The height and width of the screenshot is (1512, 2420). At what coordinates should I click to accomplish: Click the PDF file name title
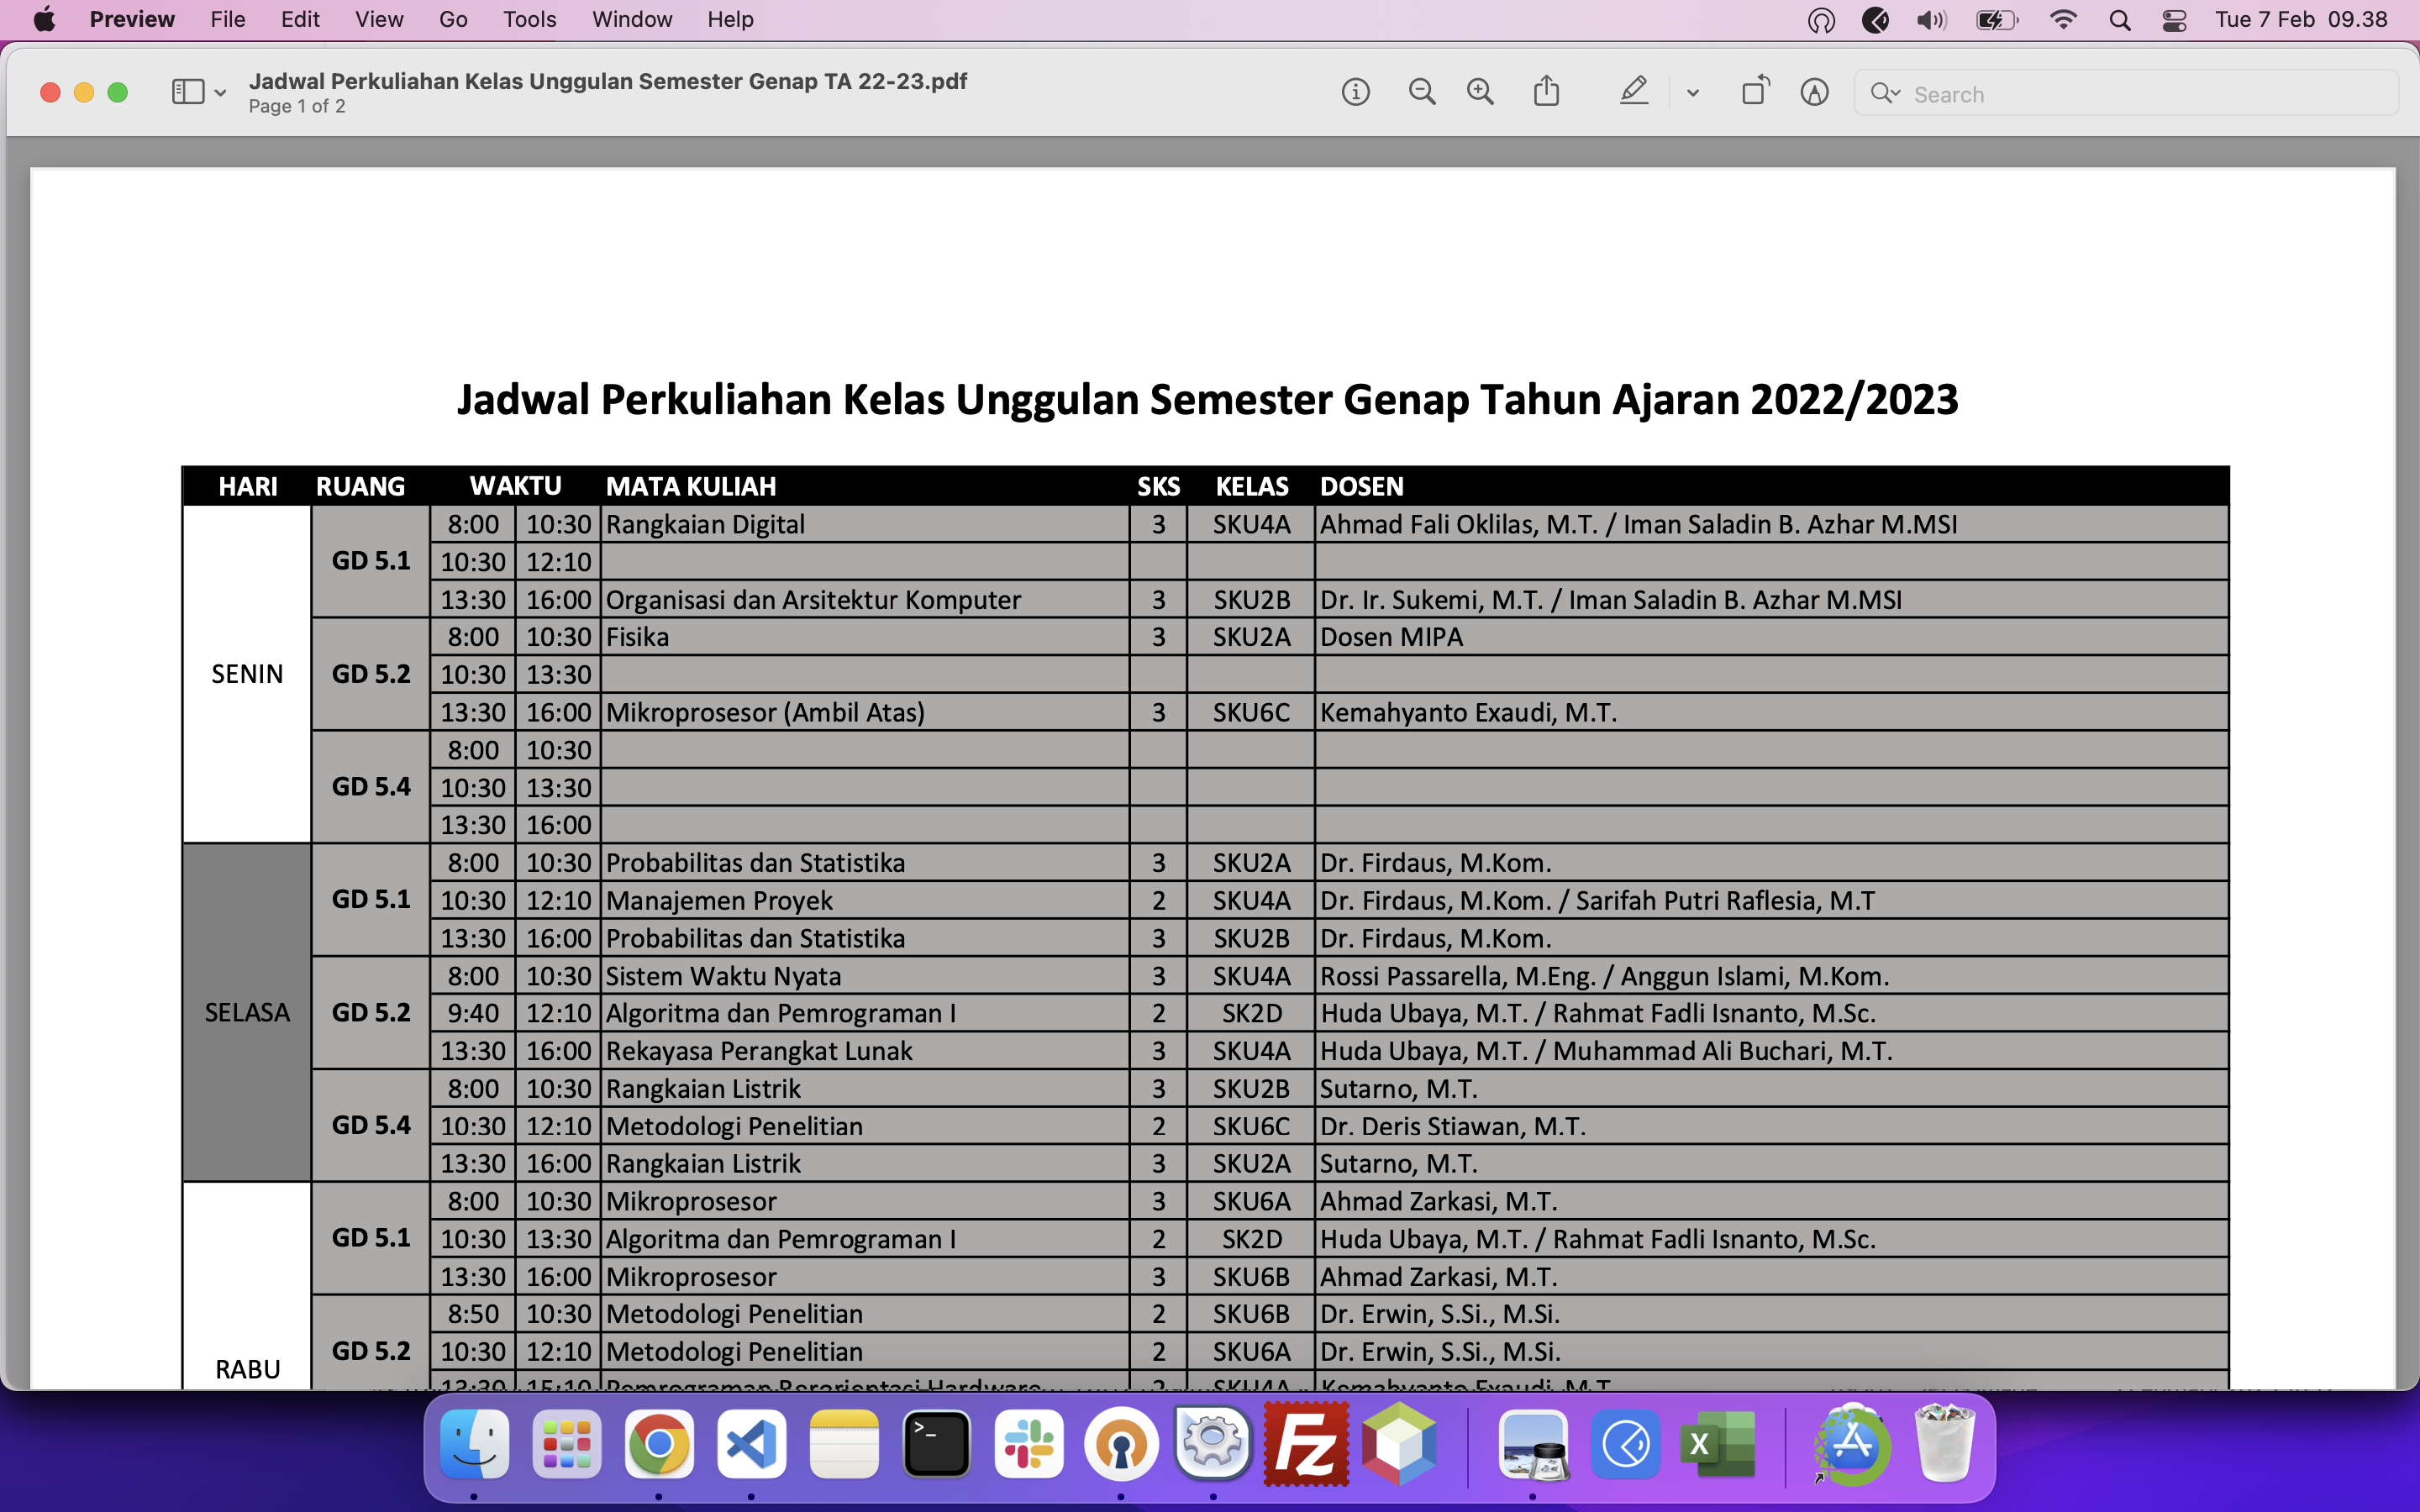(608, 81)
